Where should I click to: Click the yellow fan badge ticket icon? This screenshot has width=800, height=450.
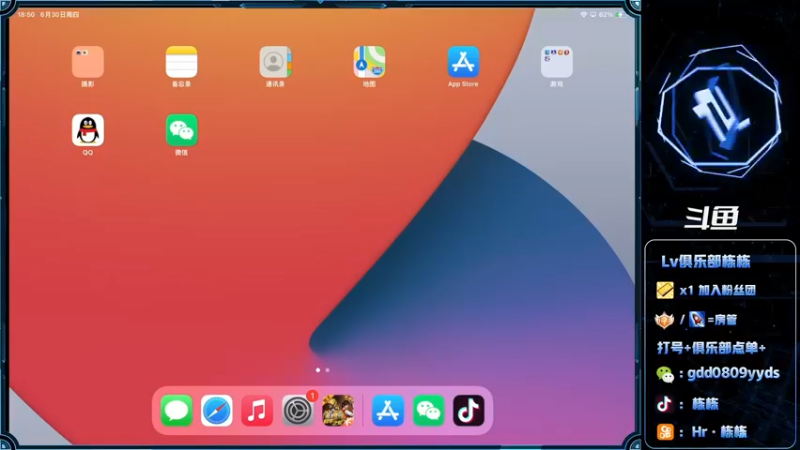[665, 290]
